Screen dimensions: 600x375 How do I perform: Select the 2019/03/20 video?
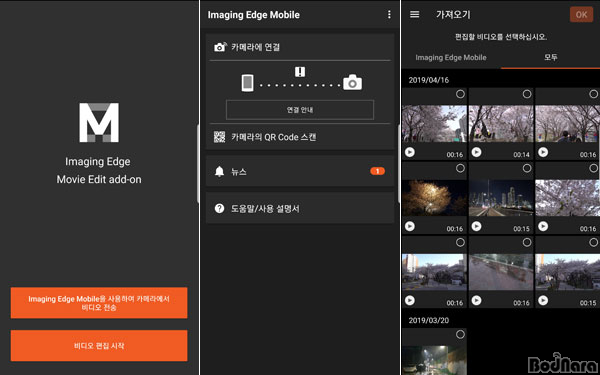[460, 335]
